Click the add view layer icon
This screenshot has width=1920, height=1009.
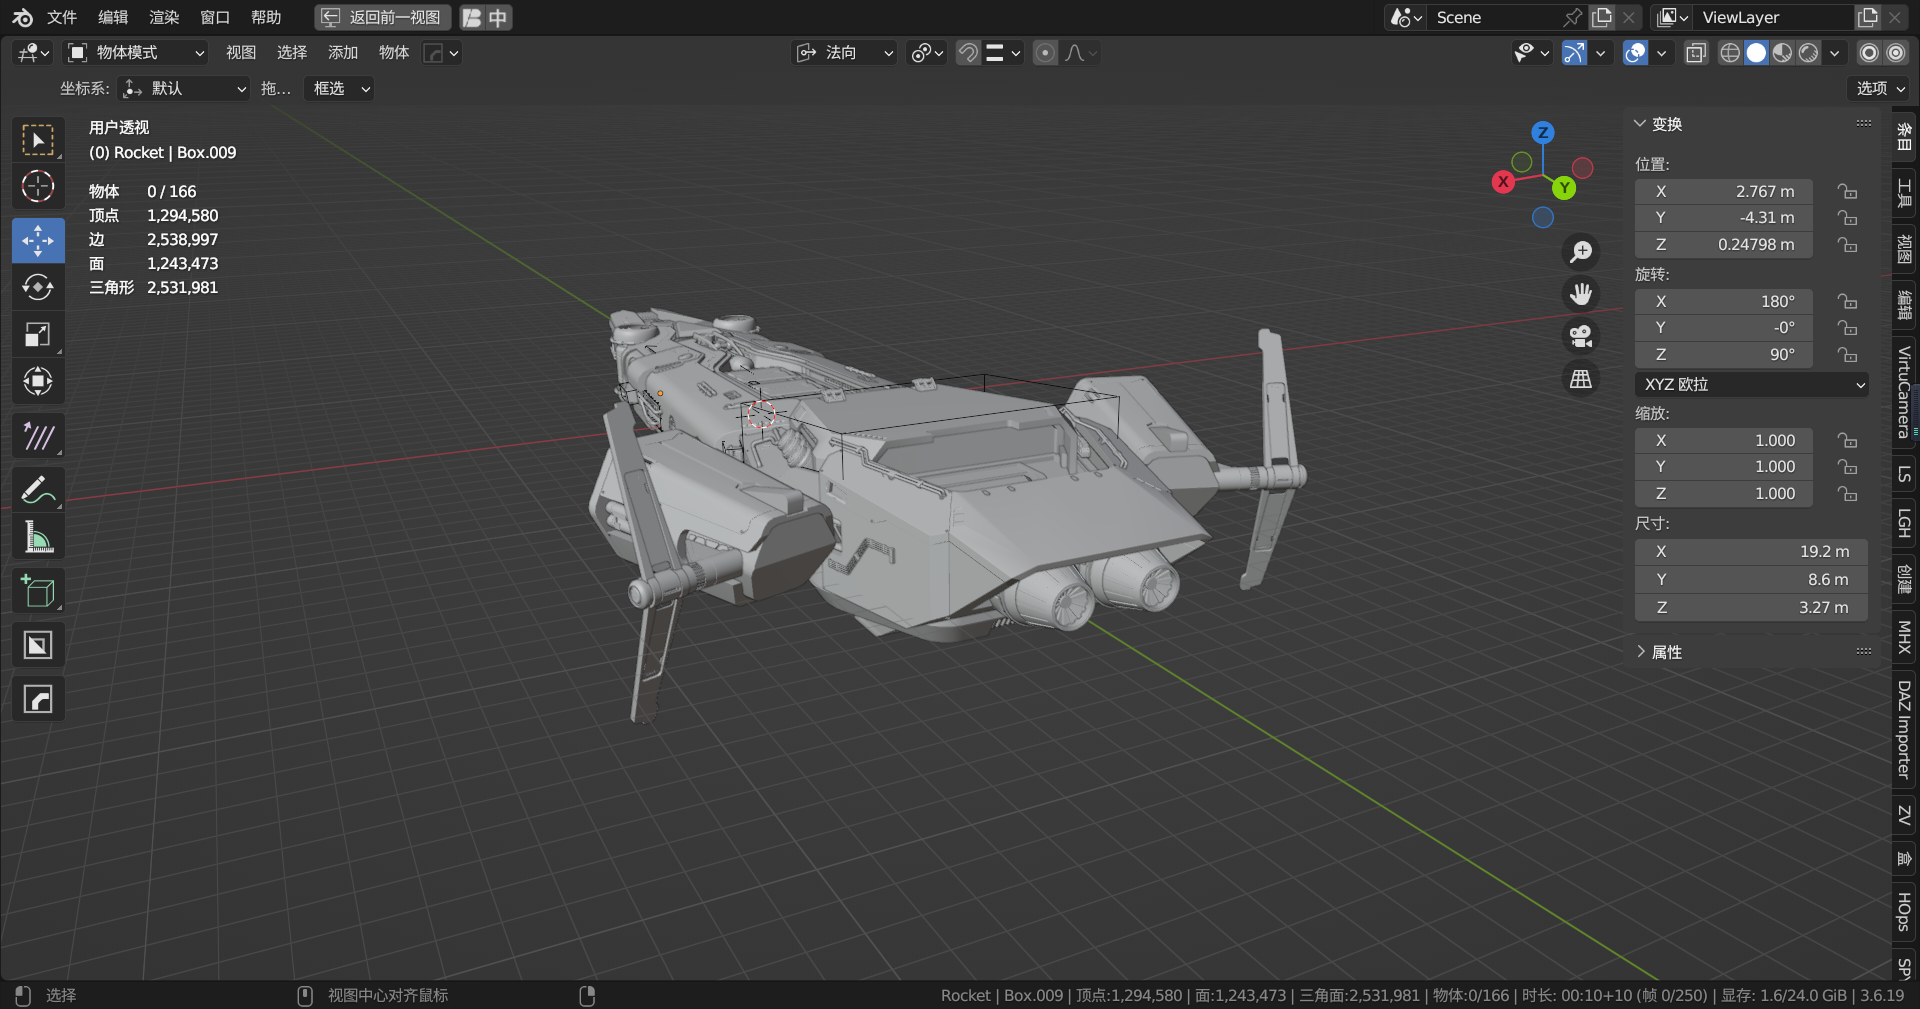pos(1867,17)
